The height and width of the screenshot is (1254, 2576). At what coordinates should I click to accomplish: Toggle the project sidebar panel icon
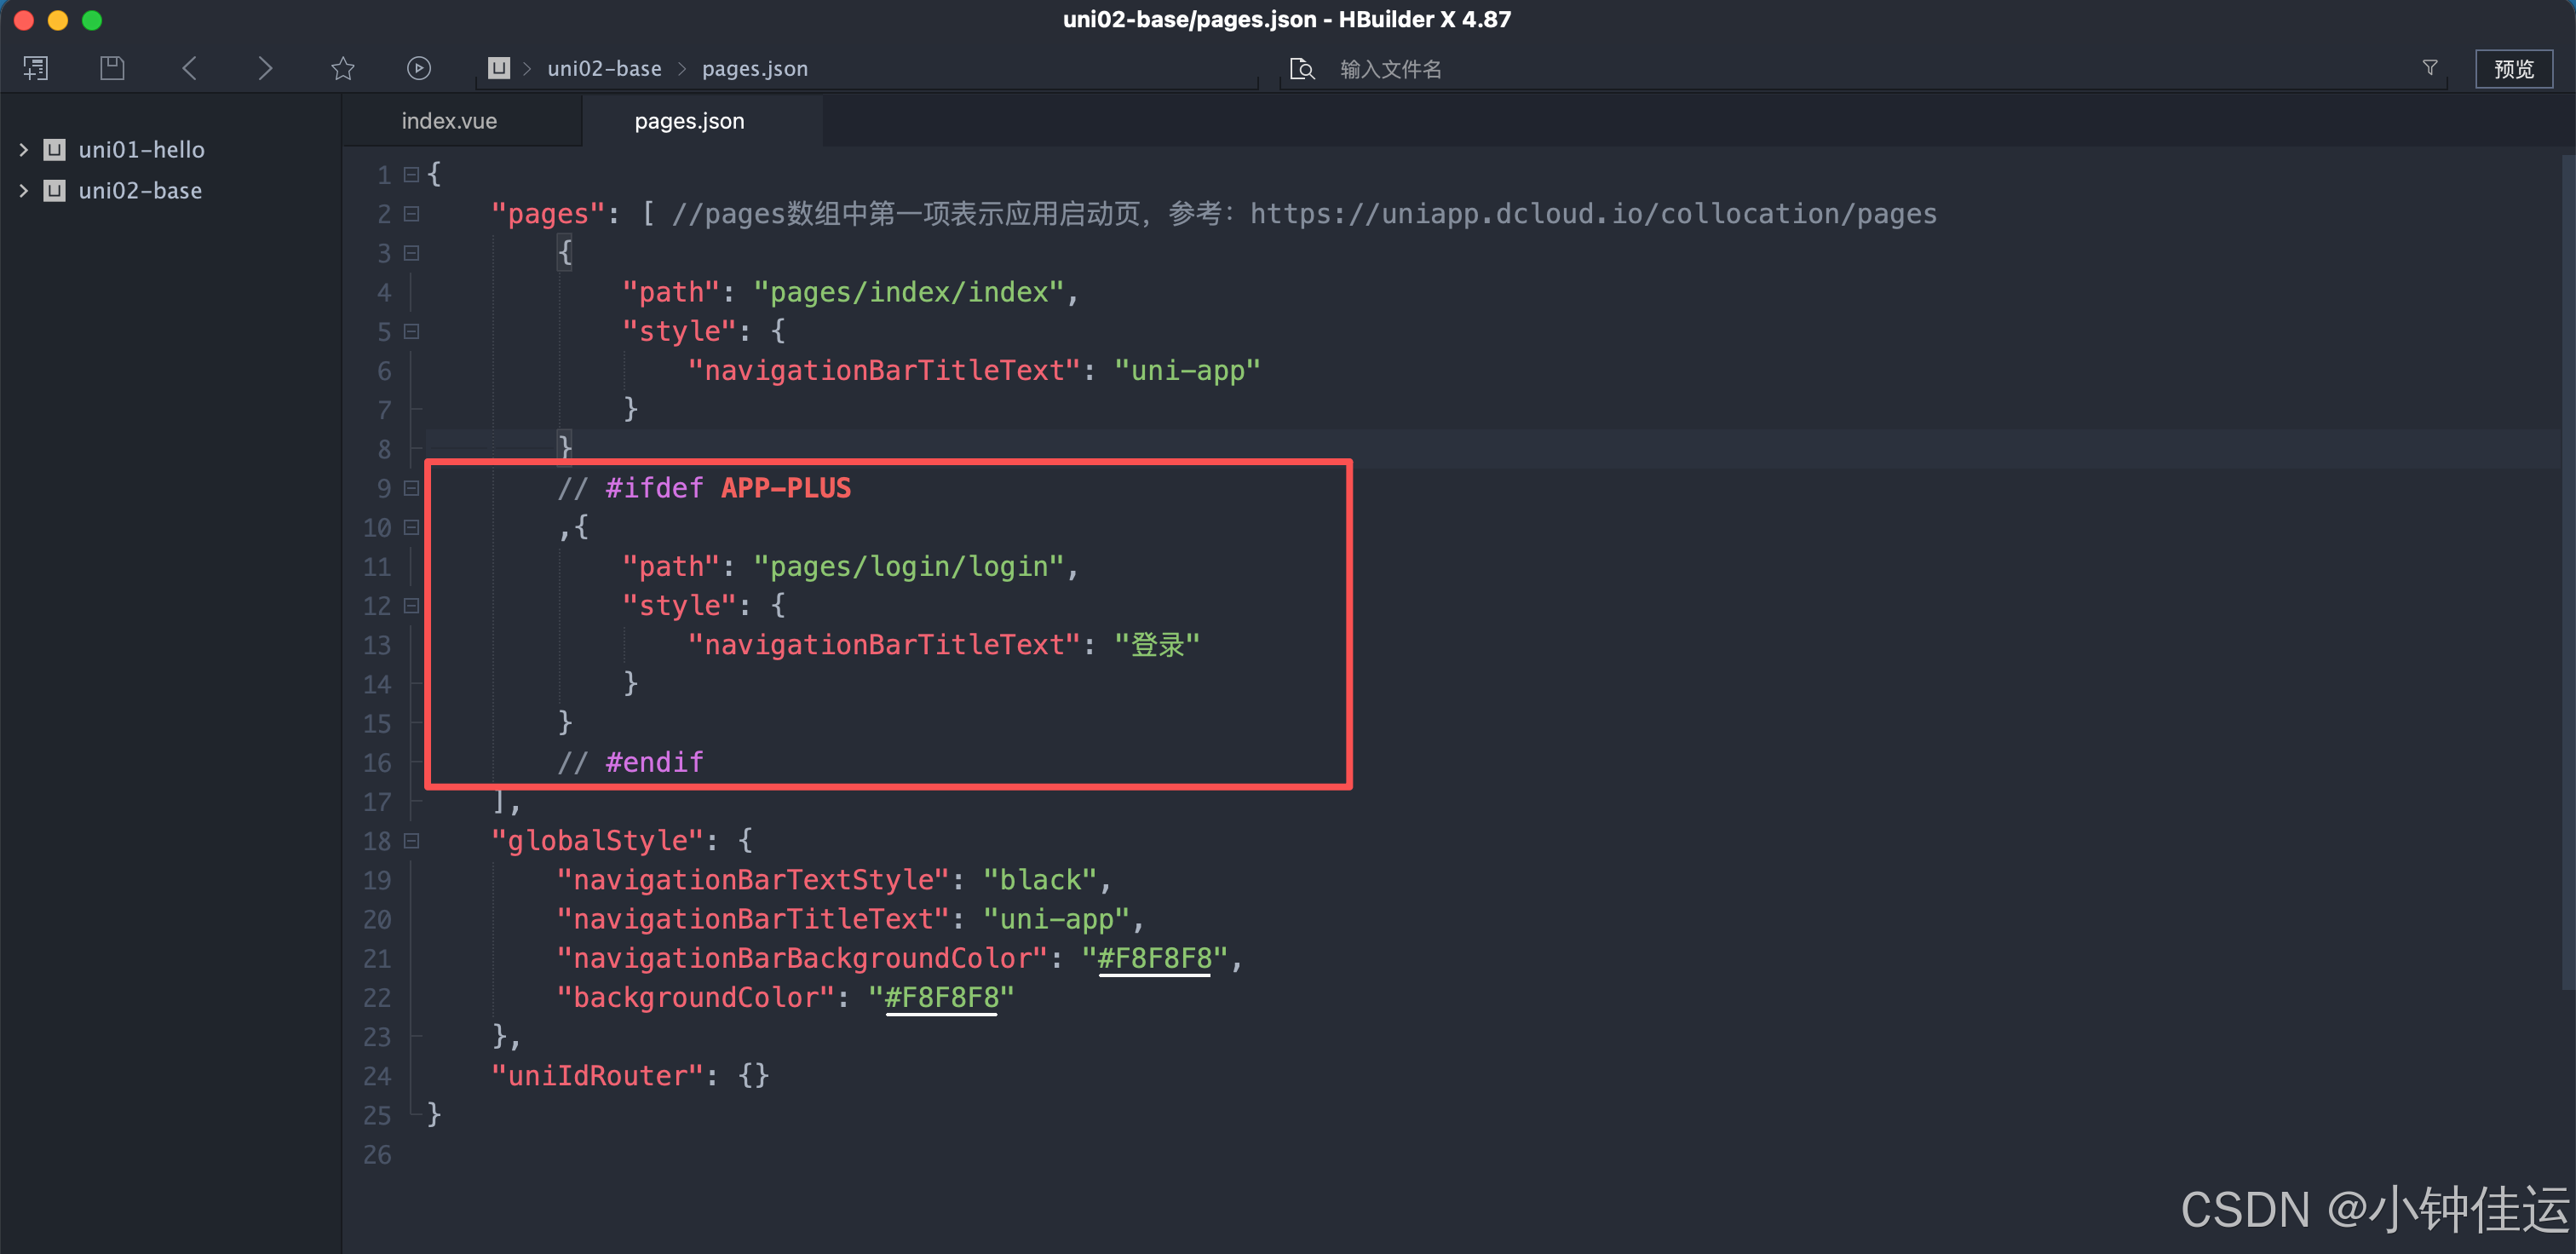[36, 68]
